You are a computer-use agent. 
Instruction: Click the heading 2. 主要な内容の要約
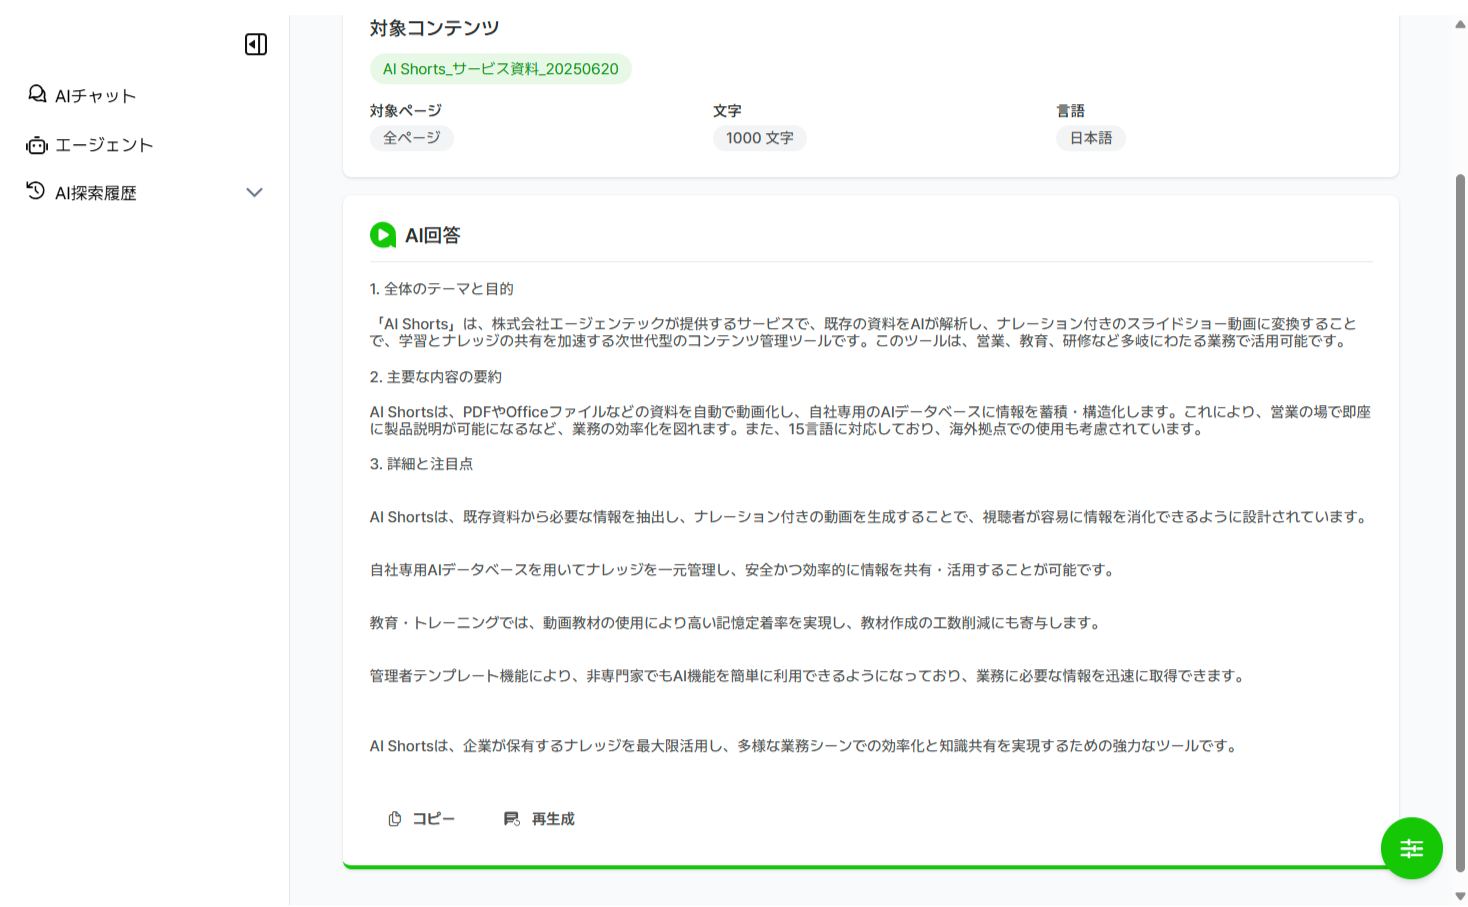(436, 377)
